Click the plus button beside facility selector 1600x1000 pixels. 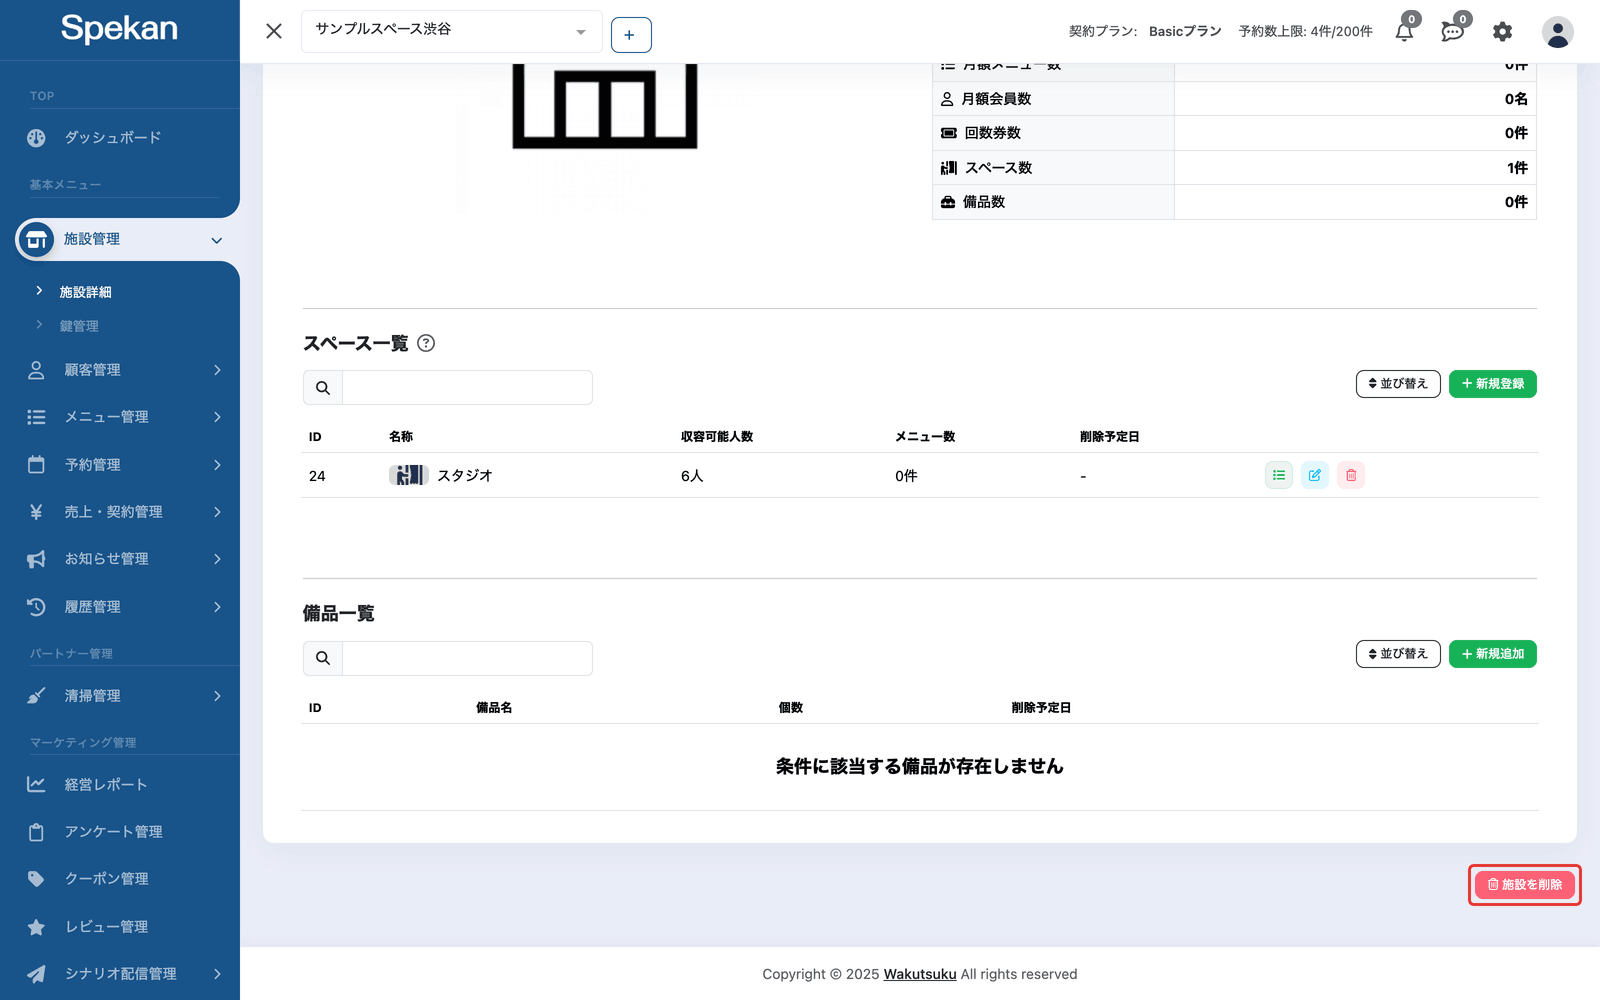[x=631, y=35]
